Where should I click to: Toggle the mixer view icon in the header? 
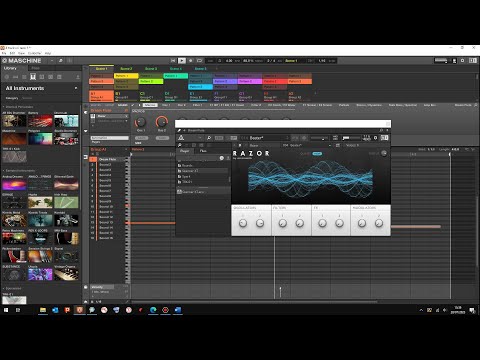click(x=70, y=60)
